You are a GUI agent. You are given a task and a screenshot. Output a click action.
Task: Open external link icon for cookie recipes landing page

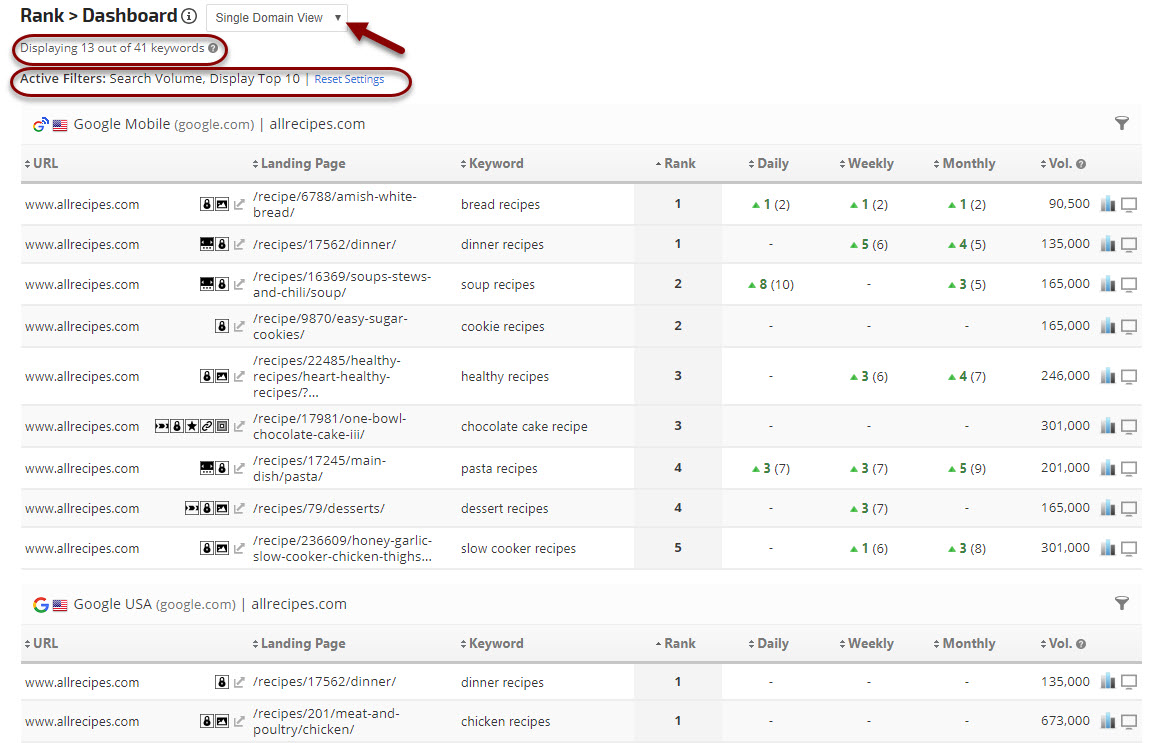coord(239,326)
